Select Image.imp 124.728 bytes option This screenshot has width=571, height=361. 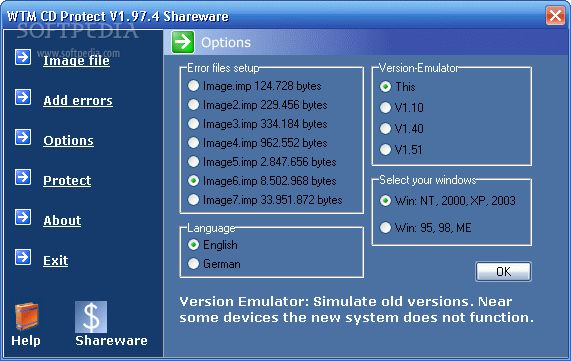tap(255, 86)
